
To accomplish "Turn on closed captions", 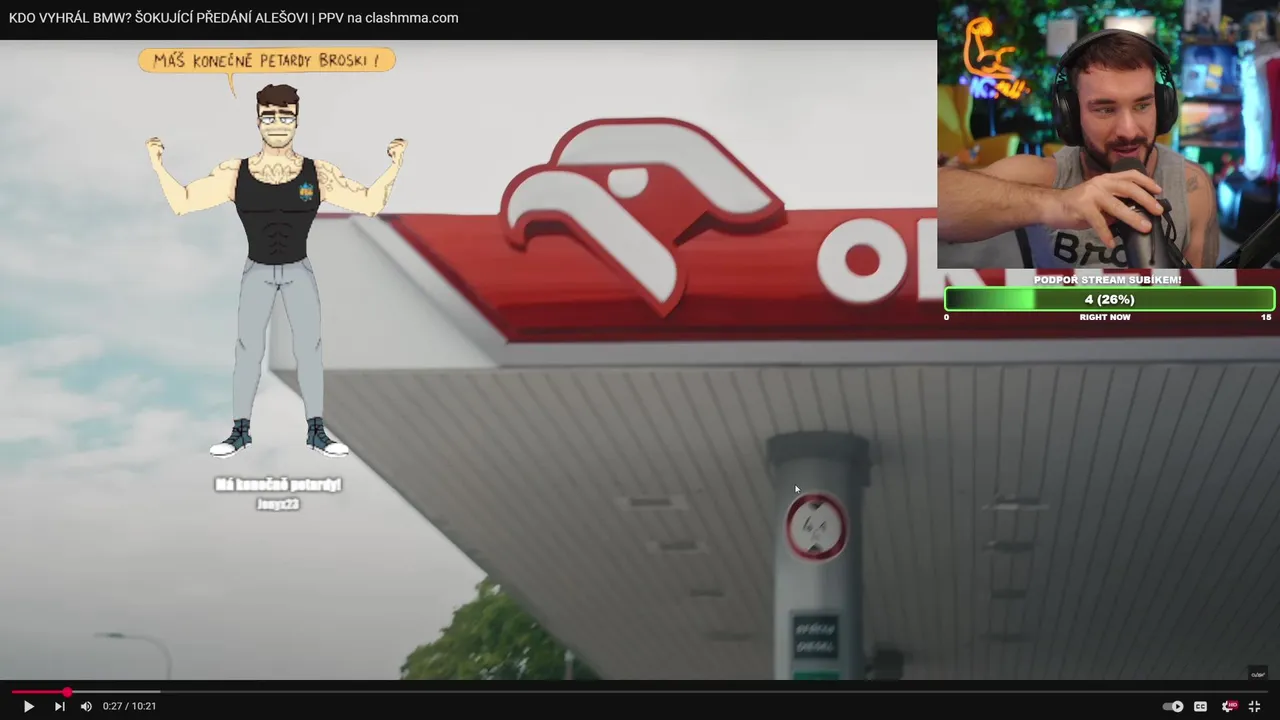I will [x=1201, y=706].
